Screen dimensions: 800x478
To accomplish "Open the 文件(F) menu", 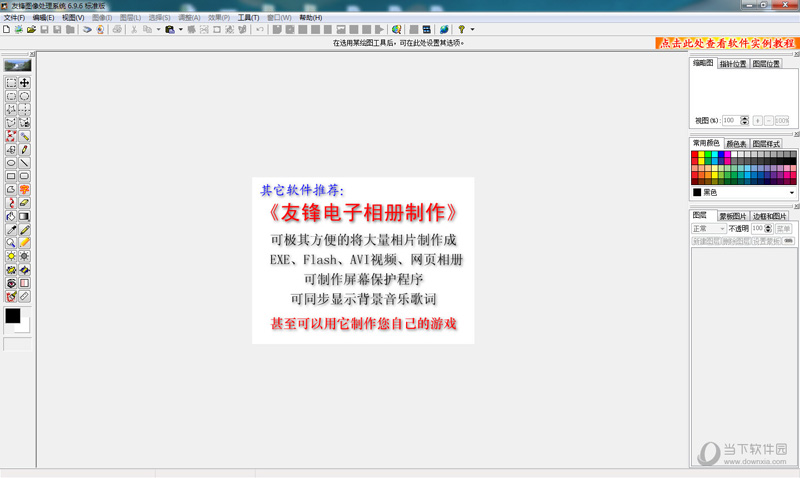I will (x=14, y=18).
